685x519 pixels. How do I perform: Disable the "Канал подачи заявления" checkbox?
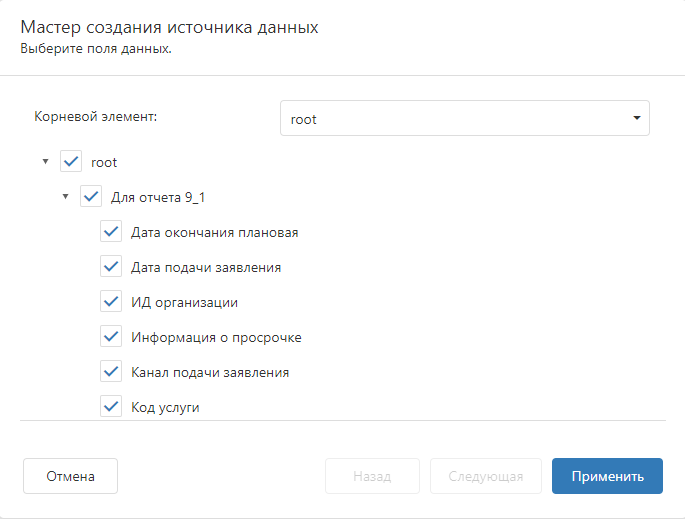pyautogui.click(x=111, y=372)
